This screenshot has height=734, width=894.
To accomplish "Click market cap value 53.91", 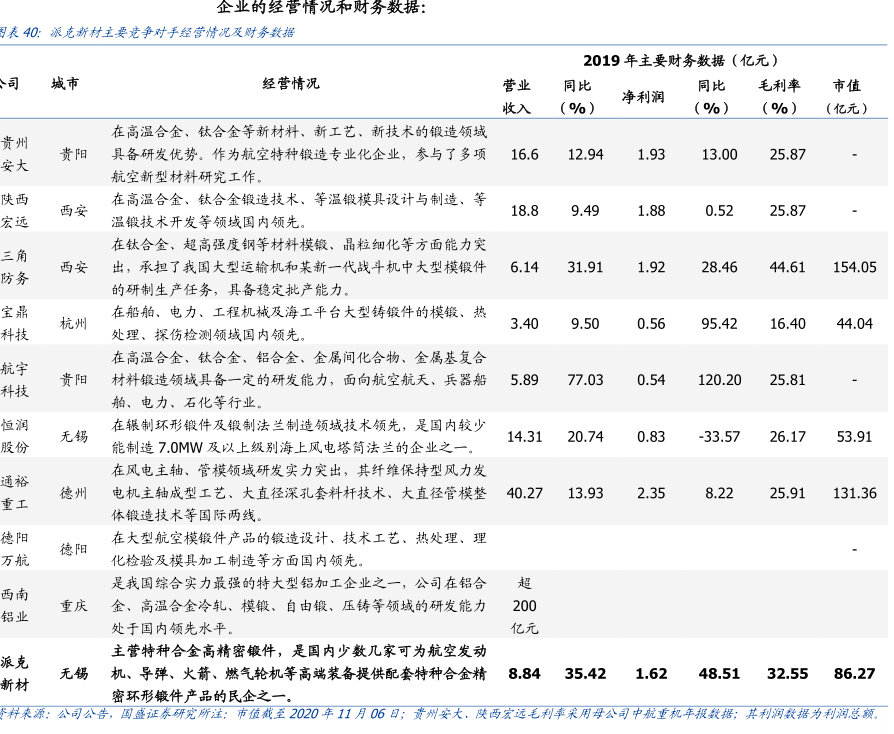I will (x=855, y=437).
